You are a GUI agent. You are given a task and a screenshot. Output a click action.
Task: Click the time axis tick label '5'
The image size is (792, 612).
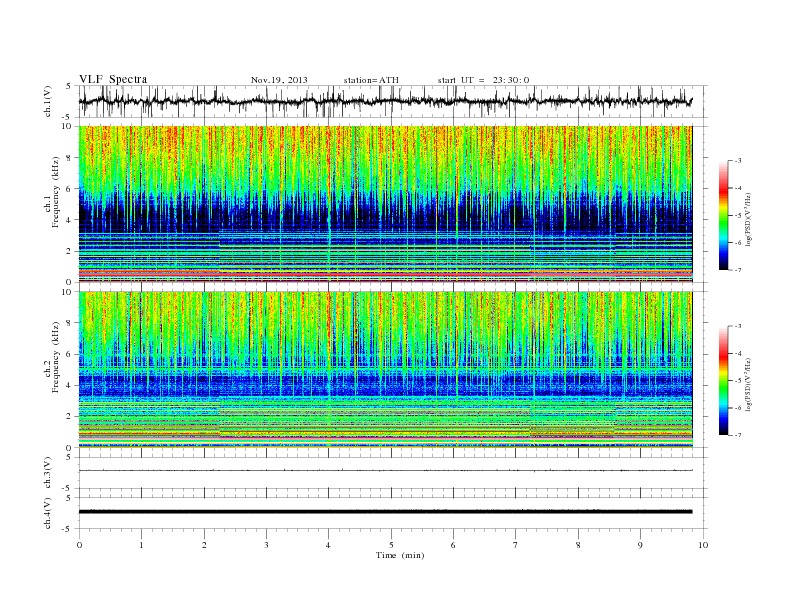click(x=391, y=545)
